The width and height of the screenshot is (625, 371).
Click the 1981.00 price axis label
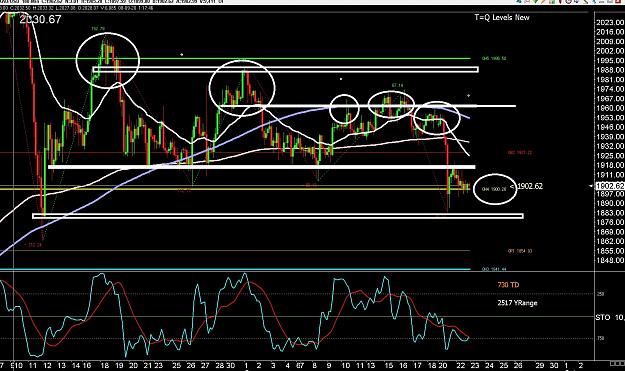610,79
